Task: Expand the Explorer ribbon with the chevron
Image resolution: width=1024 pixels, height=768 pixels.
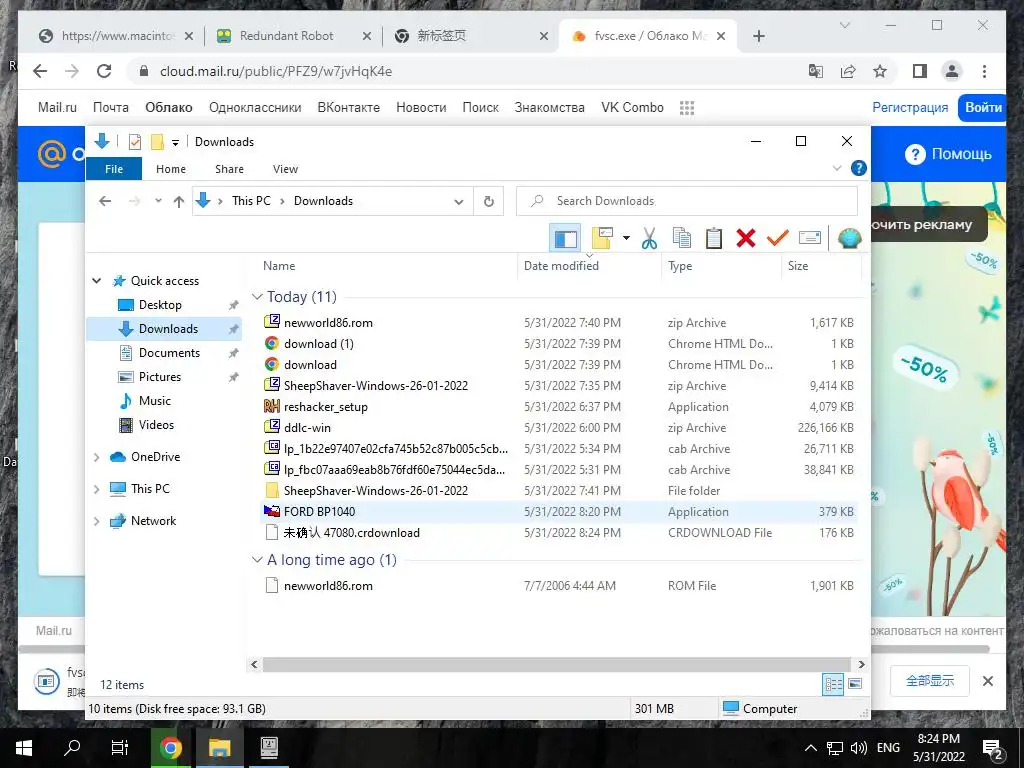Action: click(837, 168)
